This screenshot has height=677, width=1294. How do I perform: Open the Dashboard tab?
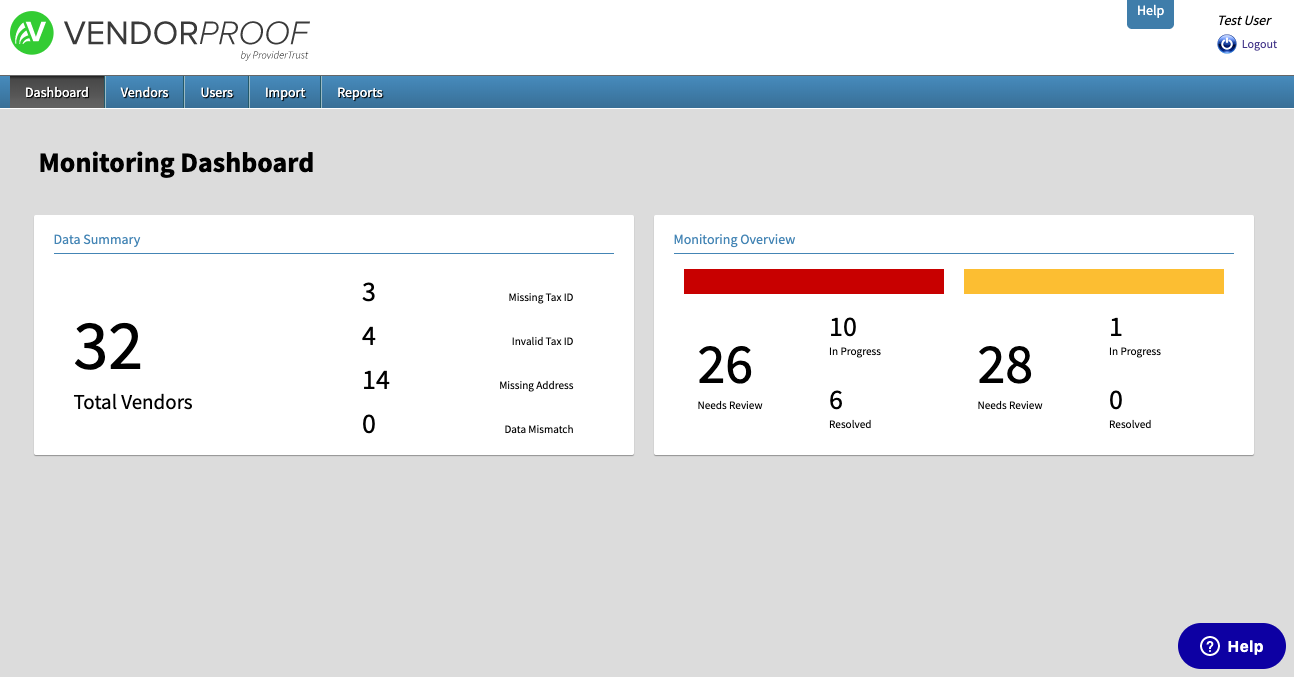pos(57,92)
